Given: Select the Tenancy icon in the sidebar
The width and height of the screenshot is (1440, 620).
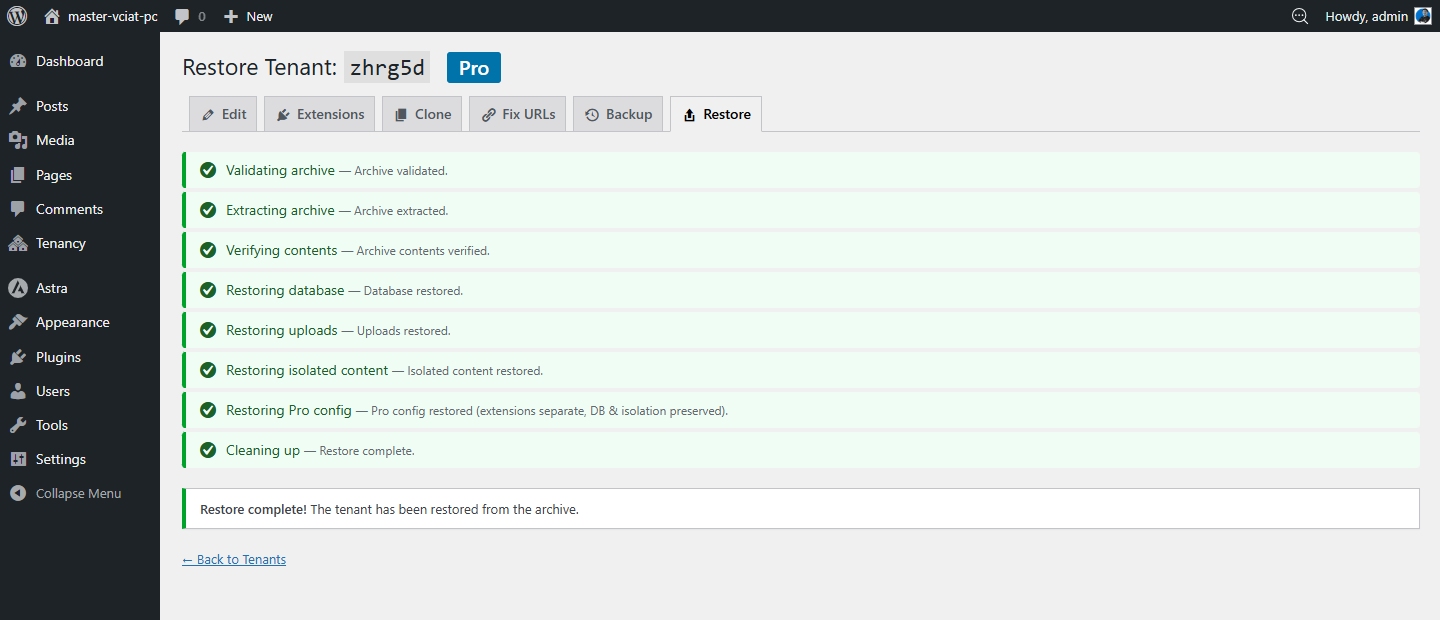Looking at the screenshot, I should point(18,243).
